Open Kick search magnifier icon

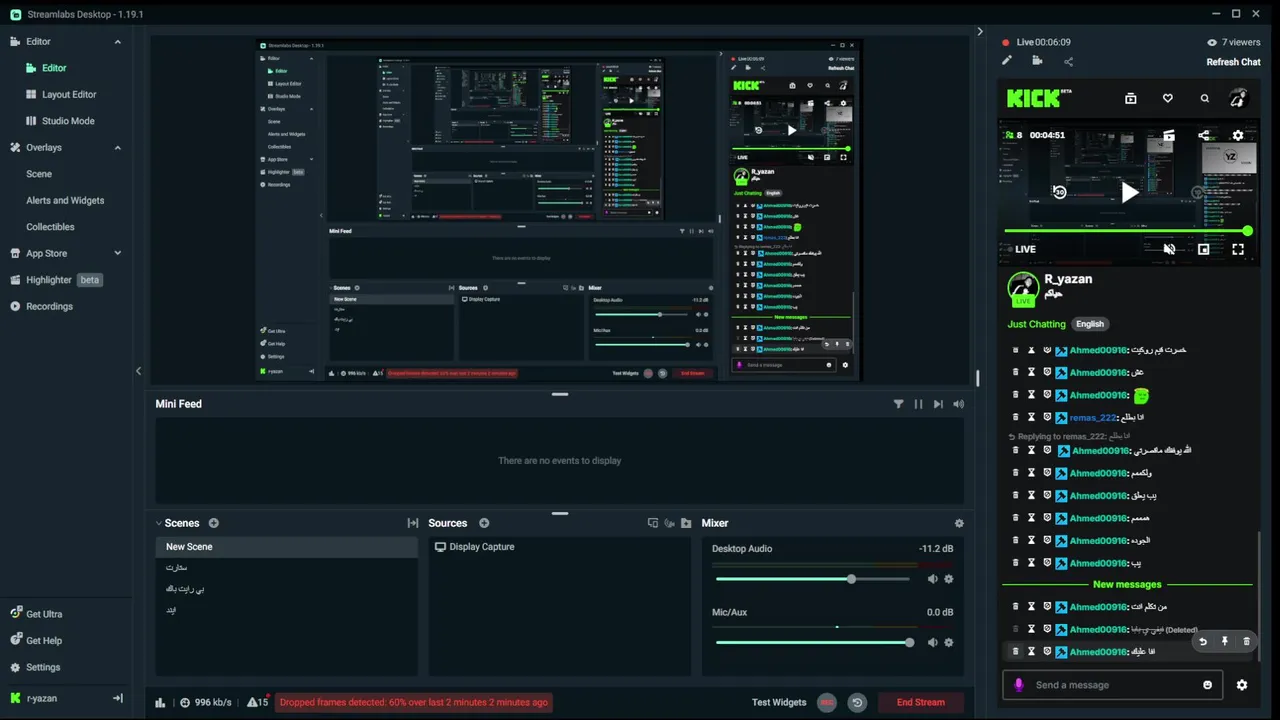pos(1205,98)
